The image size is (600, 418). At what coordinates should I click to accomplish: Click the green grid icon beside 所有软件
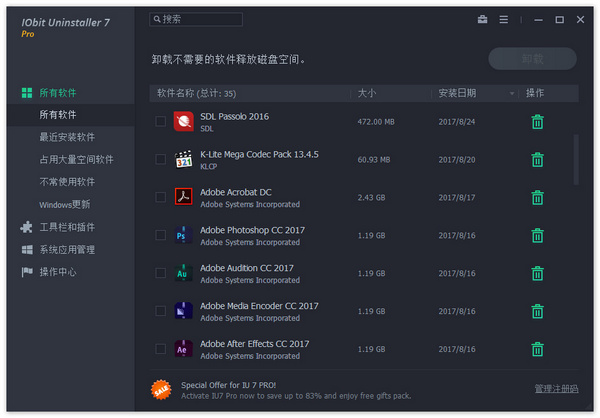(27, 93)
